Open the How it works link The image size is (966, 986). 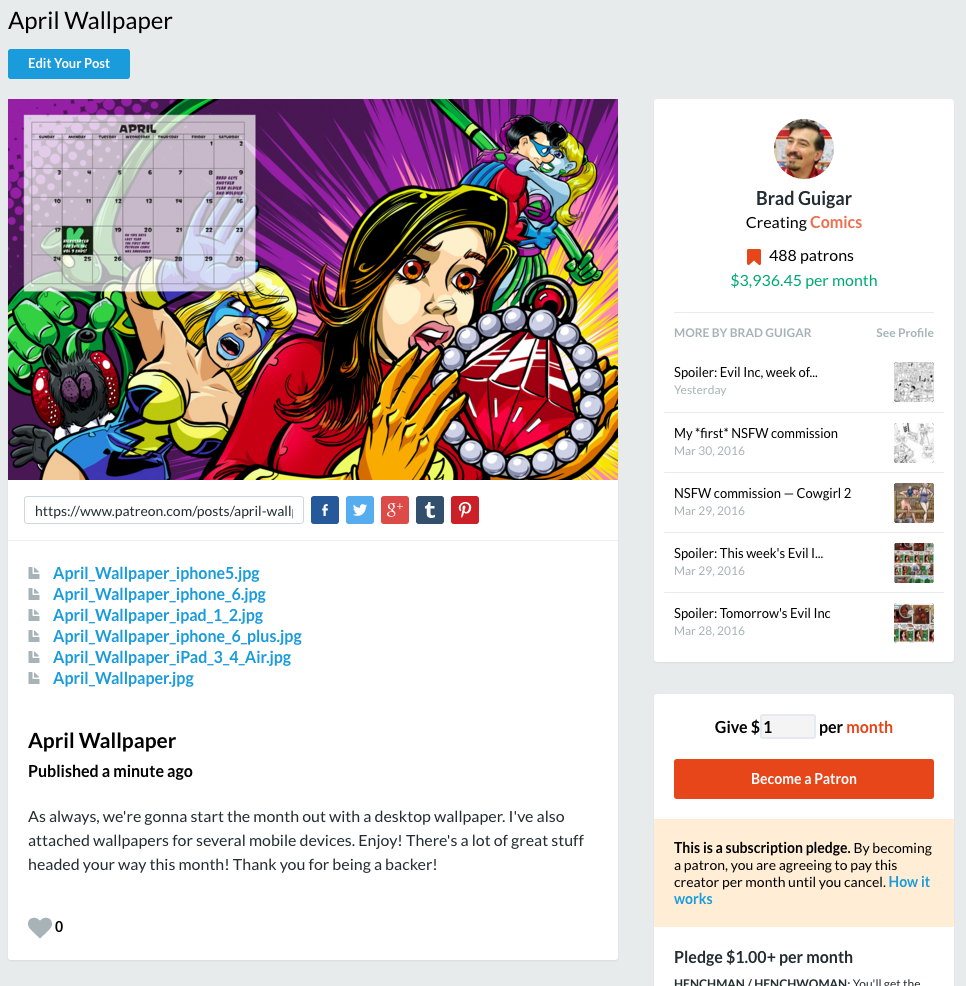802,890
